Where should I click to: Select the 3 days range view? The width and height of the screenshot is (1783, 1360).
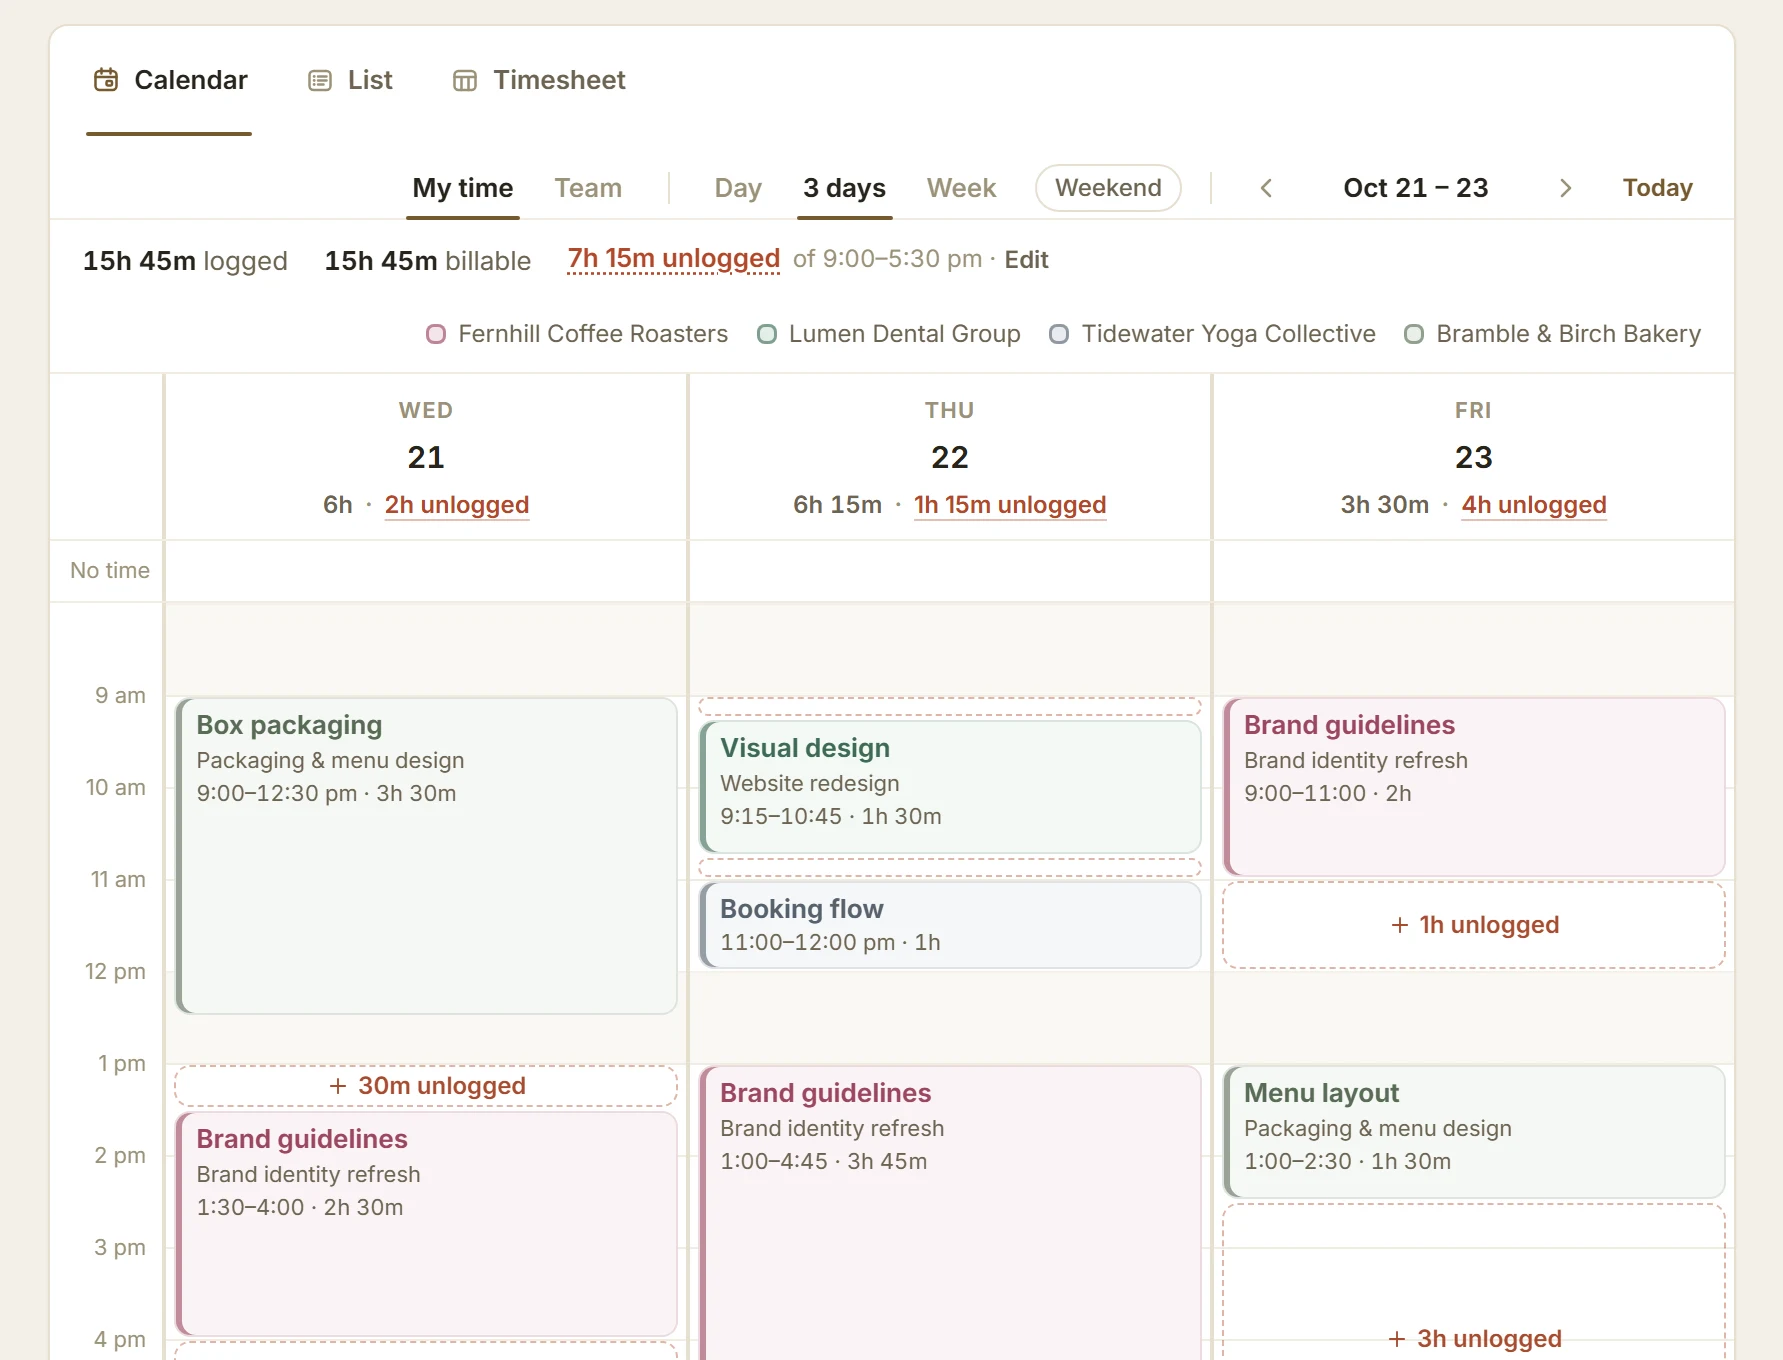click(x=845, y=188)
